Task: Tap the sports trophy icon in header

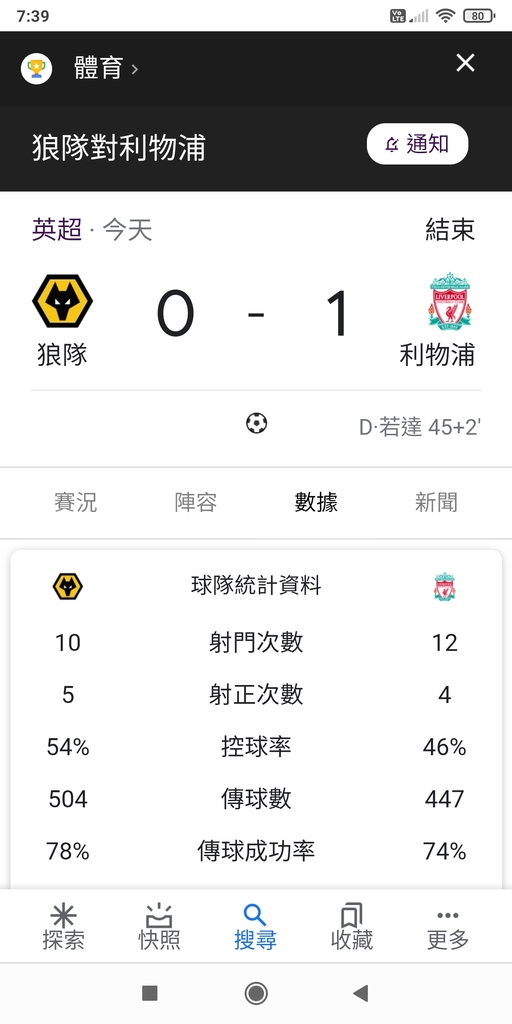Action: pyautogui.click(x=37, y=68)
